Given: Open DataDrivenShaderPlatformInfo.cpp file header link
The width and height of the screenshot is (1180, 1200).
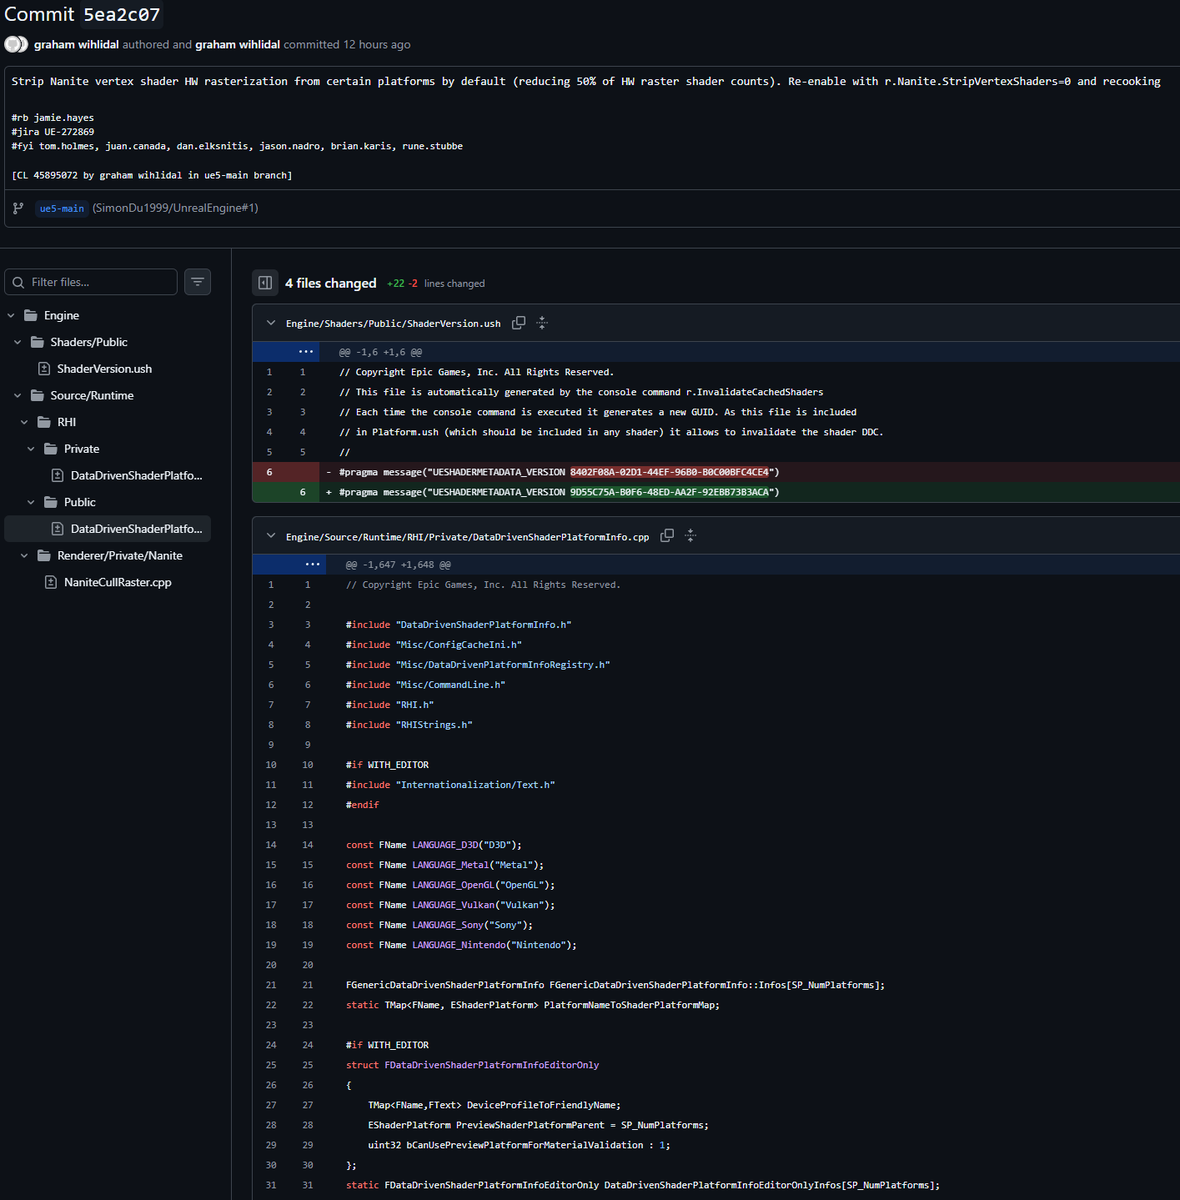Looking at the screenshot, I should click(467, 537).
